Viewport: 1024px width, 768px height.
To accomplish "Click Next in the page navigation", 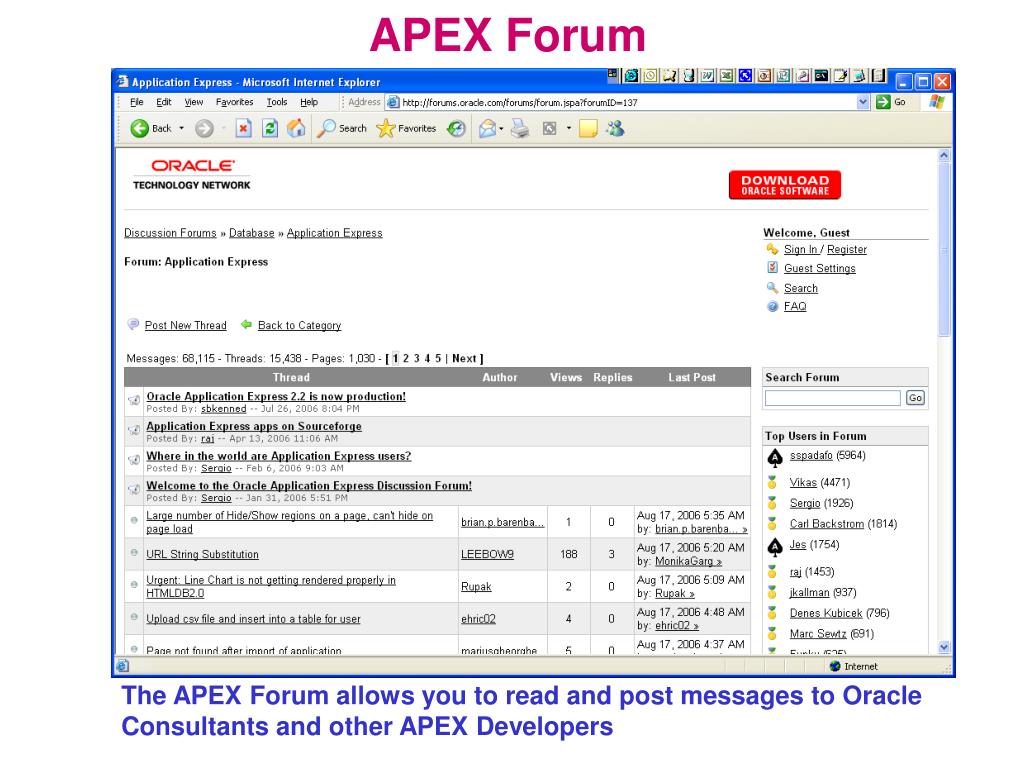I will coord(464,359).
